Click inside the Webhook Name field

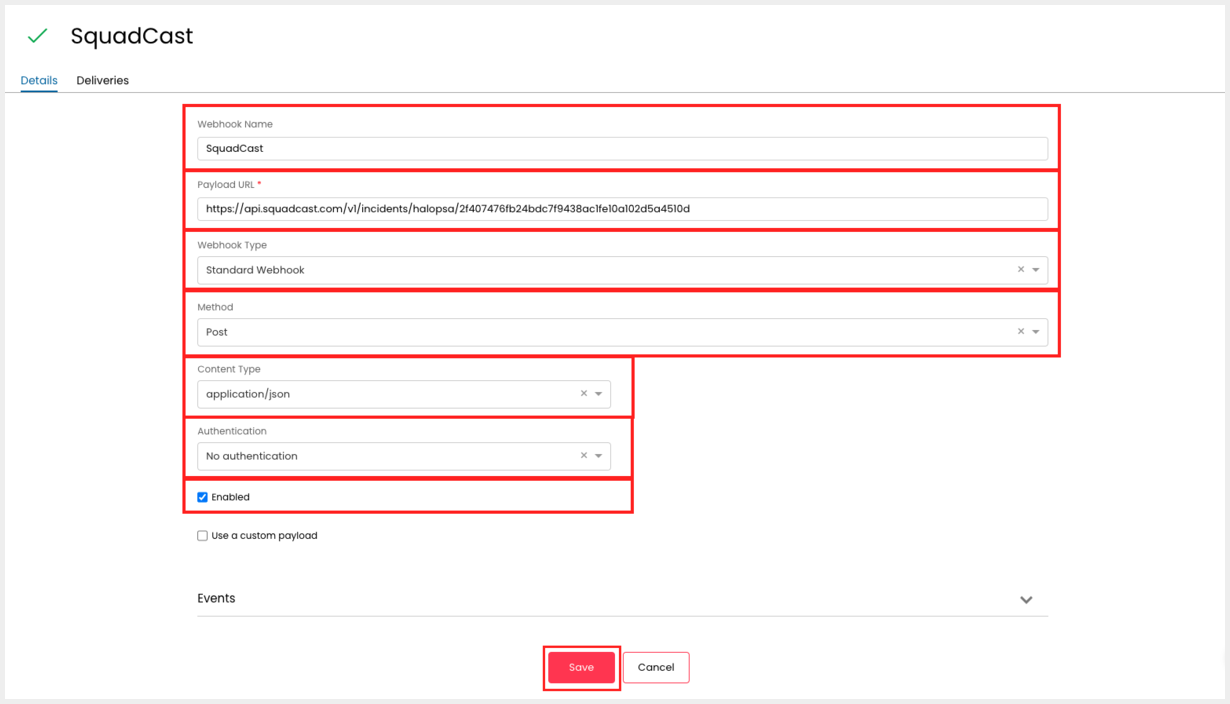click(620, 148)
